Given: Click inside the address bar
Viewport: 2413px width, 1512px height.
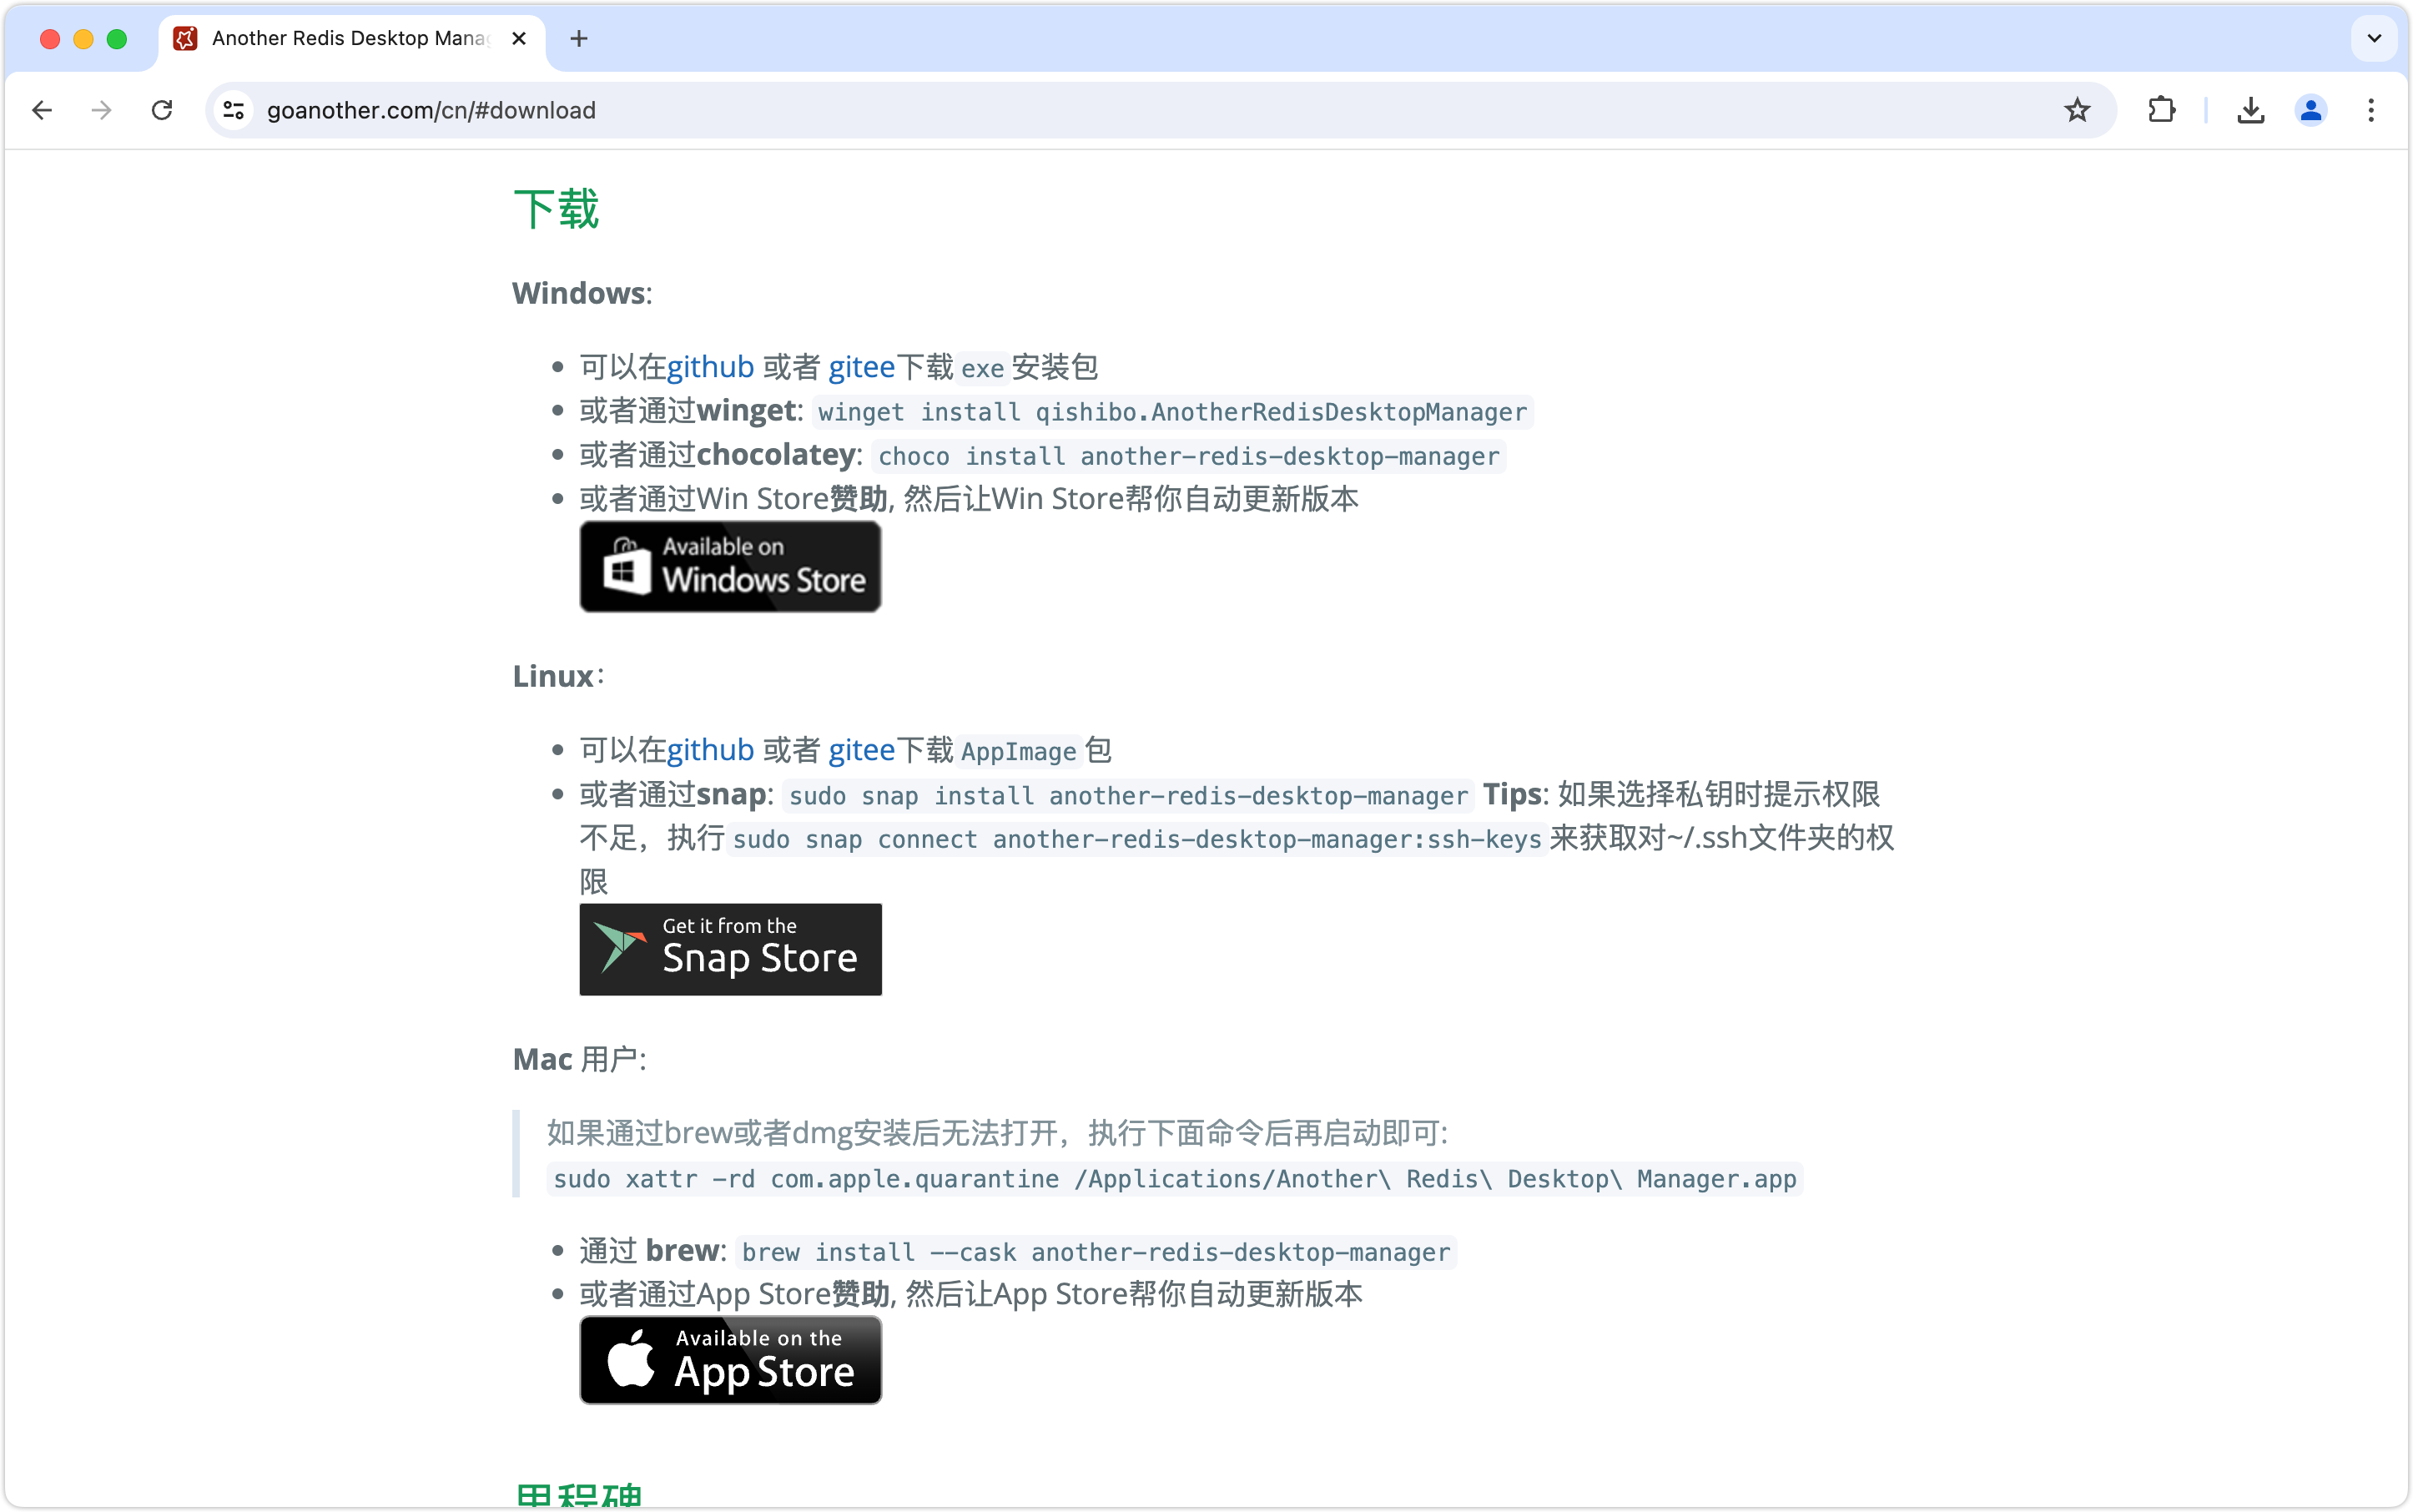Looking at the screenshot, I should (x=800, y=110).
